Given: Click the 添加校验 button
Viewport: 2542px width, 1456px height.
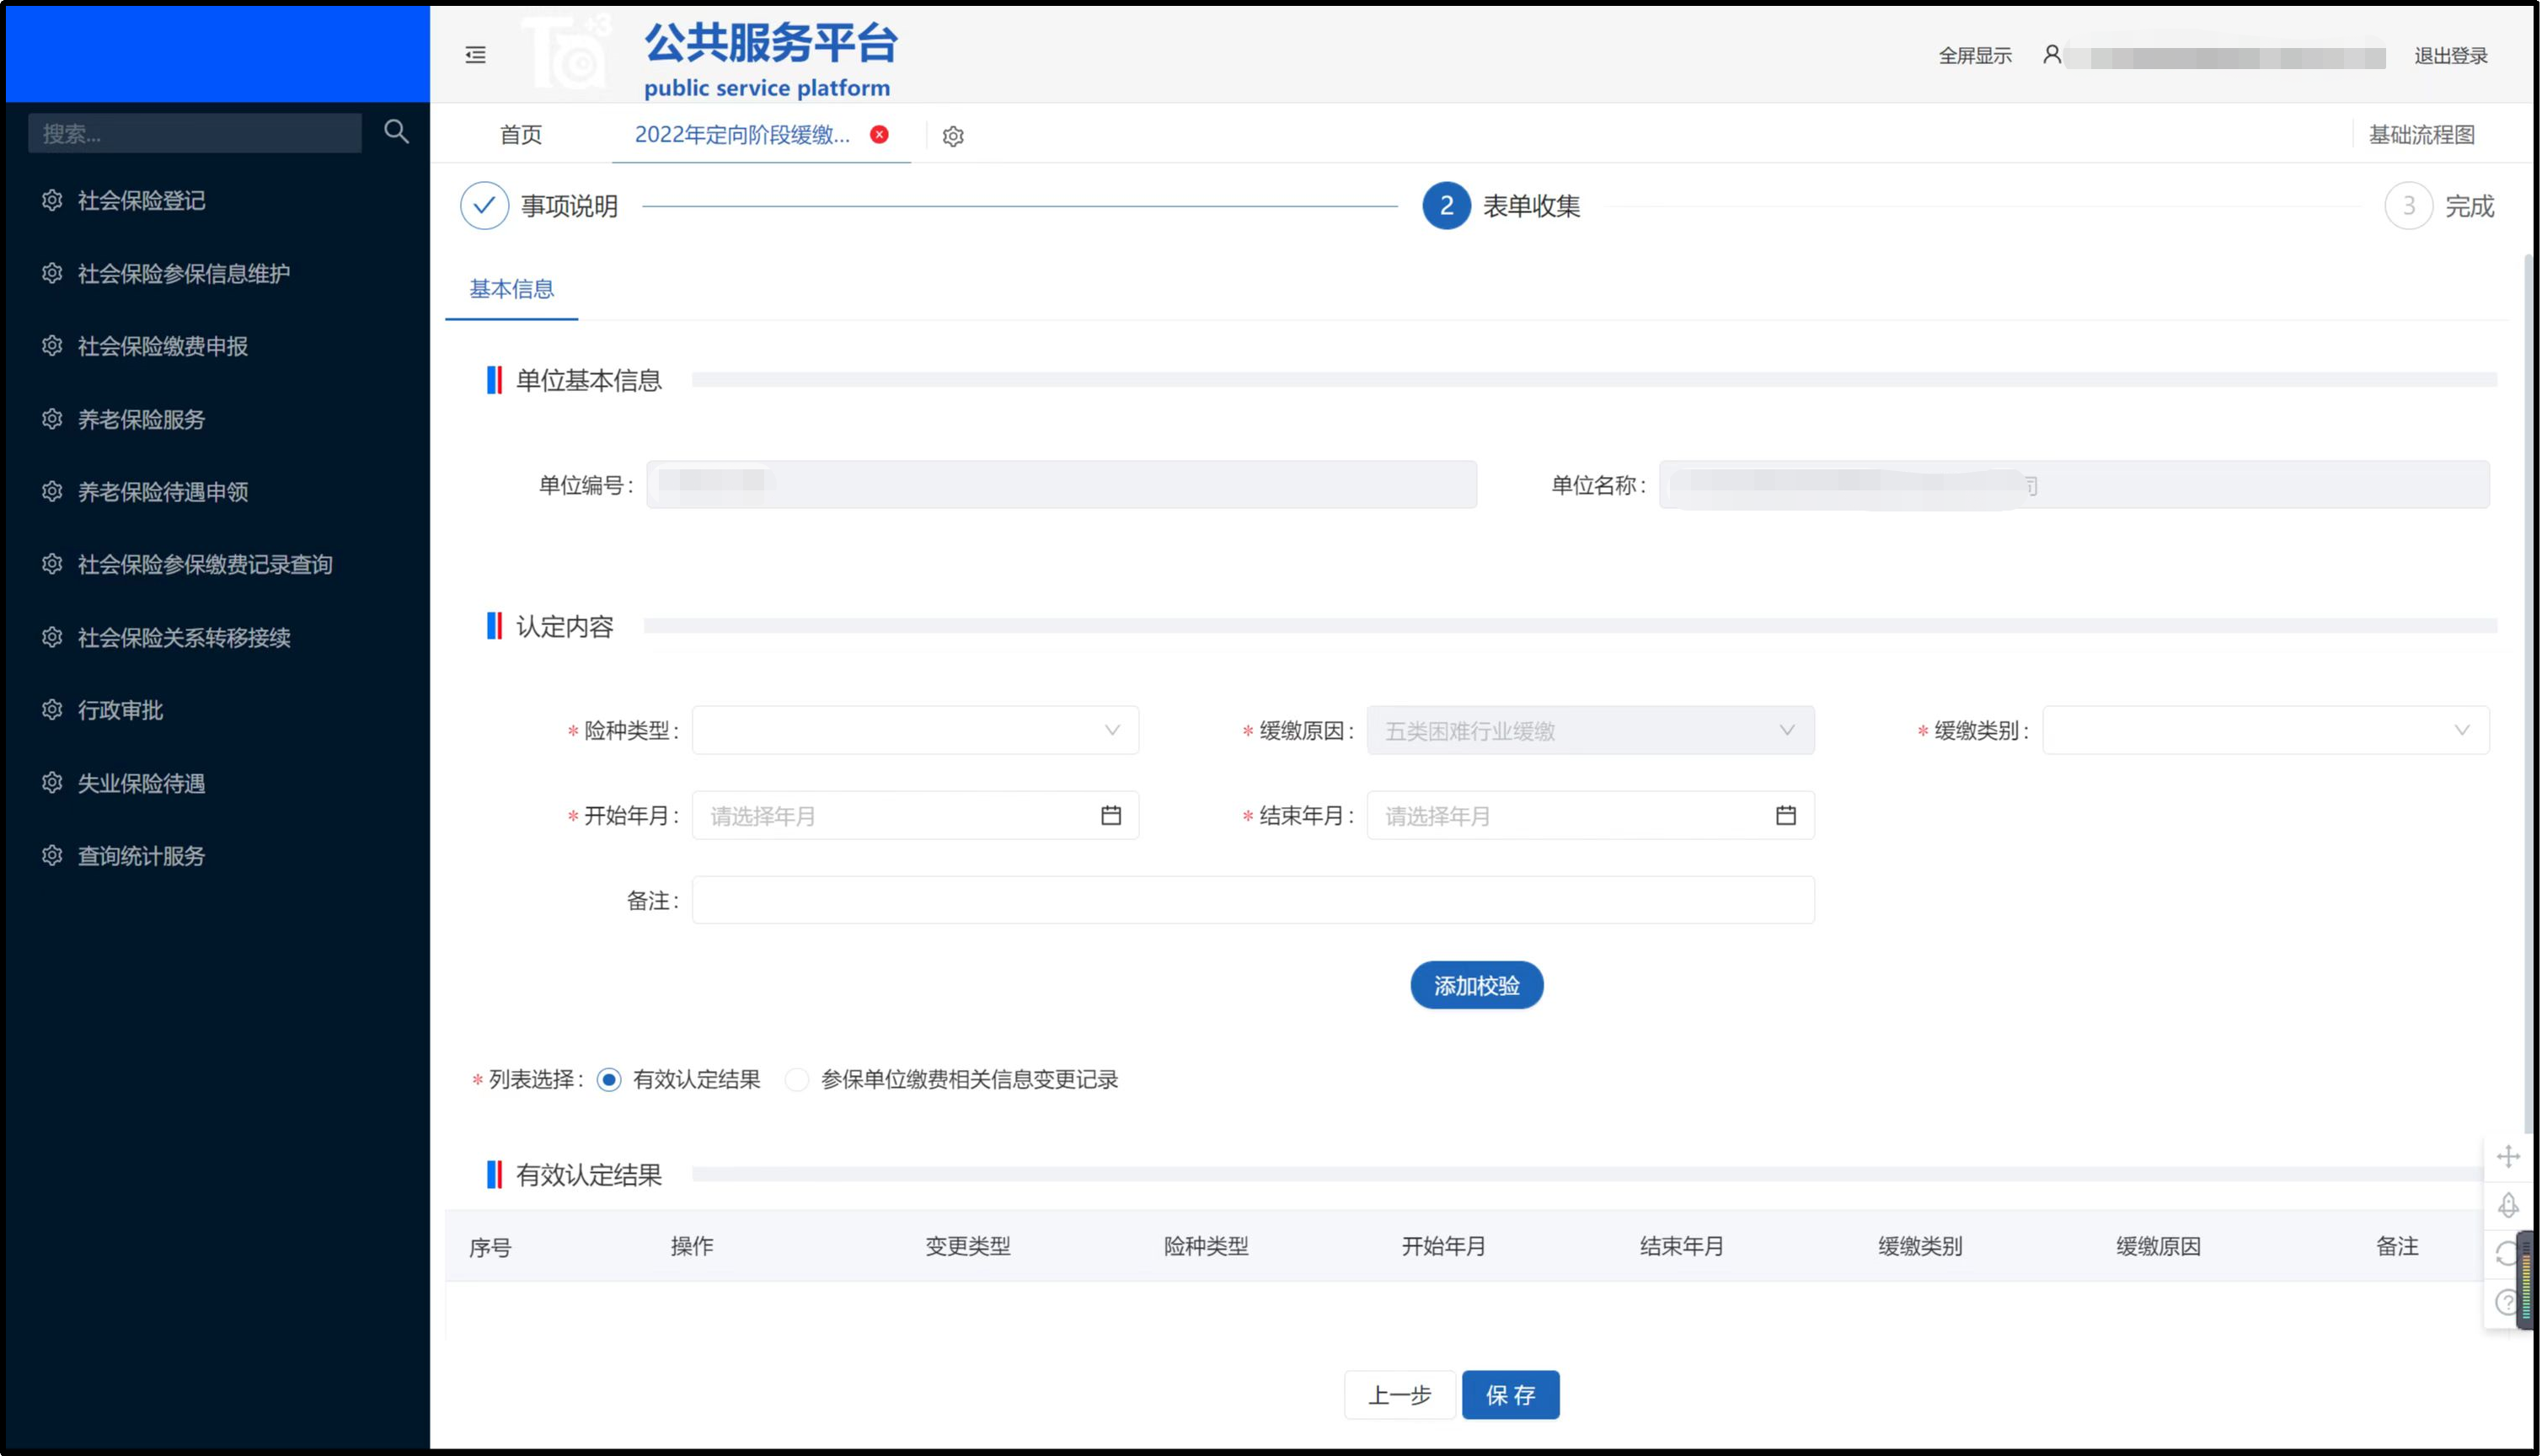Looking at the screenshot, I should point(1476,986).
